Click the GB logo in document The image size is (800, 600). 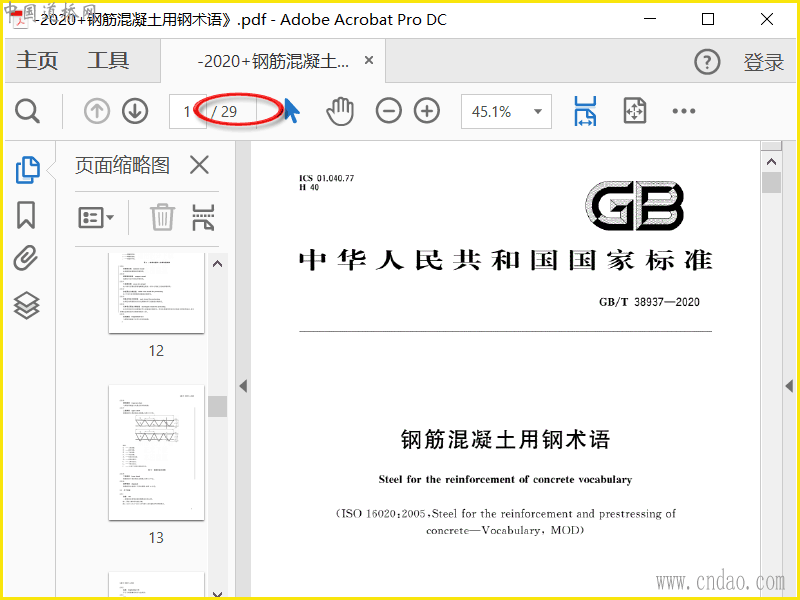point(635,205)
